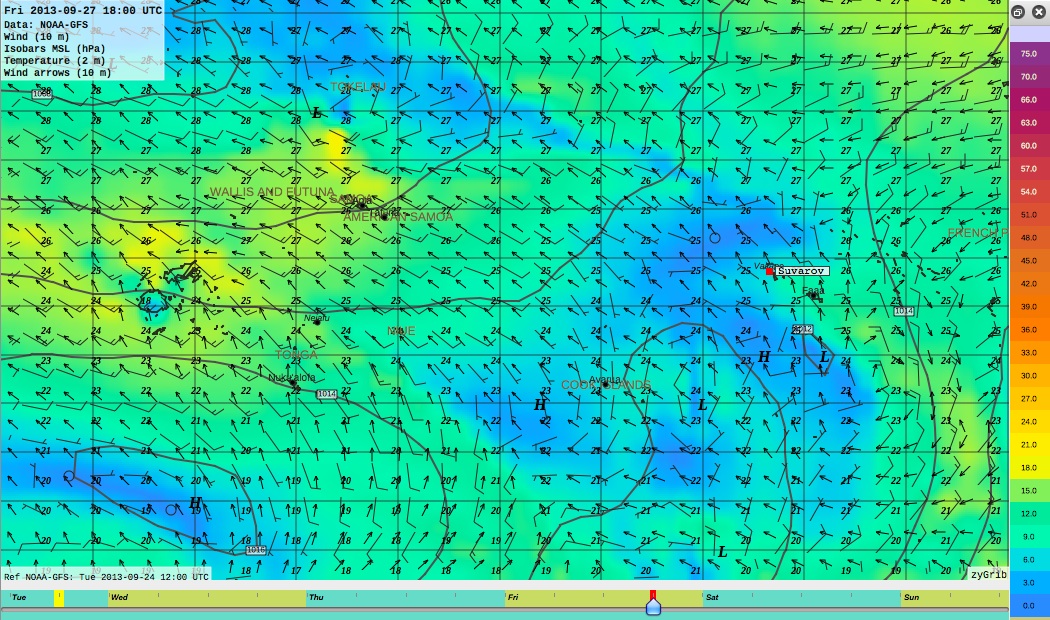Click the WALLIS AND FUTUNA map label
1050x620 pixels.
point(272,192)
